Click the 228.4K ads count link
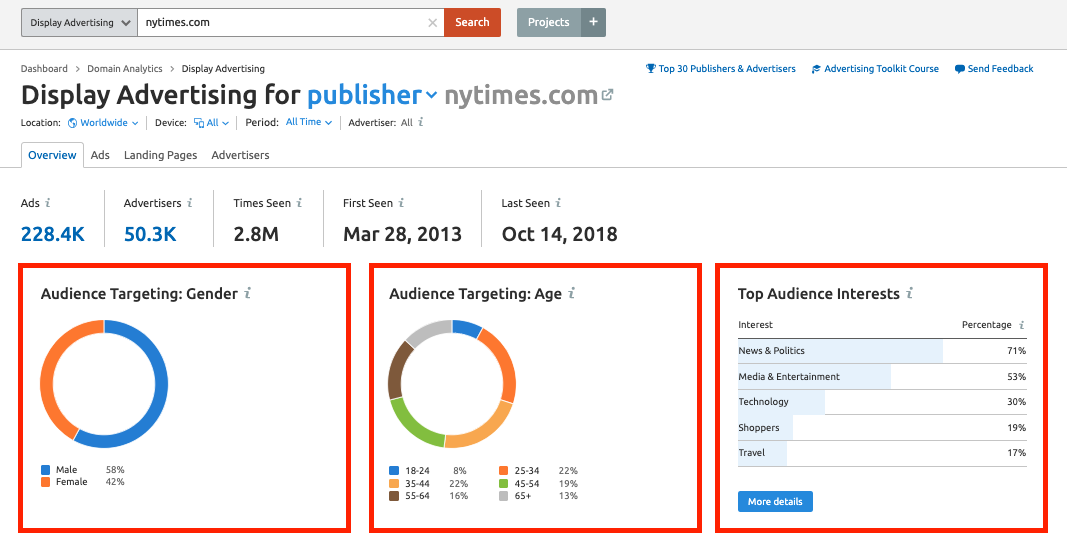Image resolution: width=1067 pixels, height=543 pixels. (52, 235)
